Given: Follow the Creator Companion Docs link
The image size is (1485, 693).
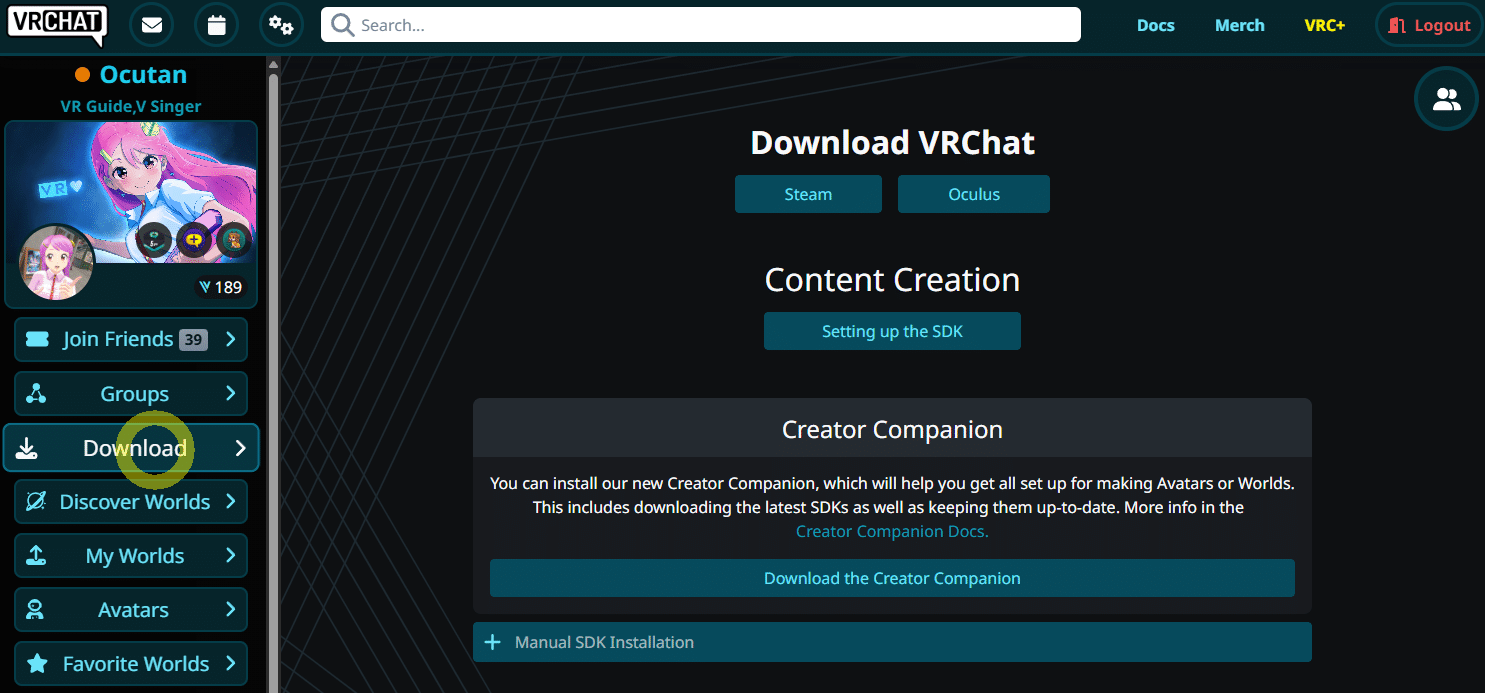Looking at the screenshot, I should tap(892, 531).
